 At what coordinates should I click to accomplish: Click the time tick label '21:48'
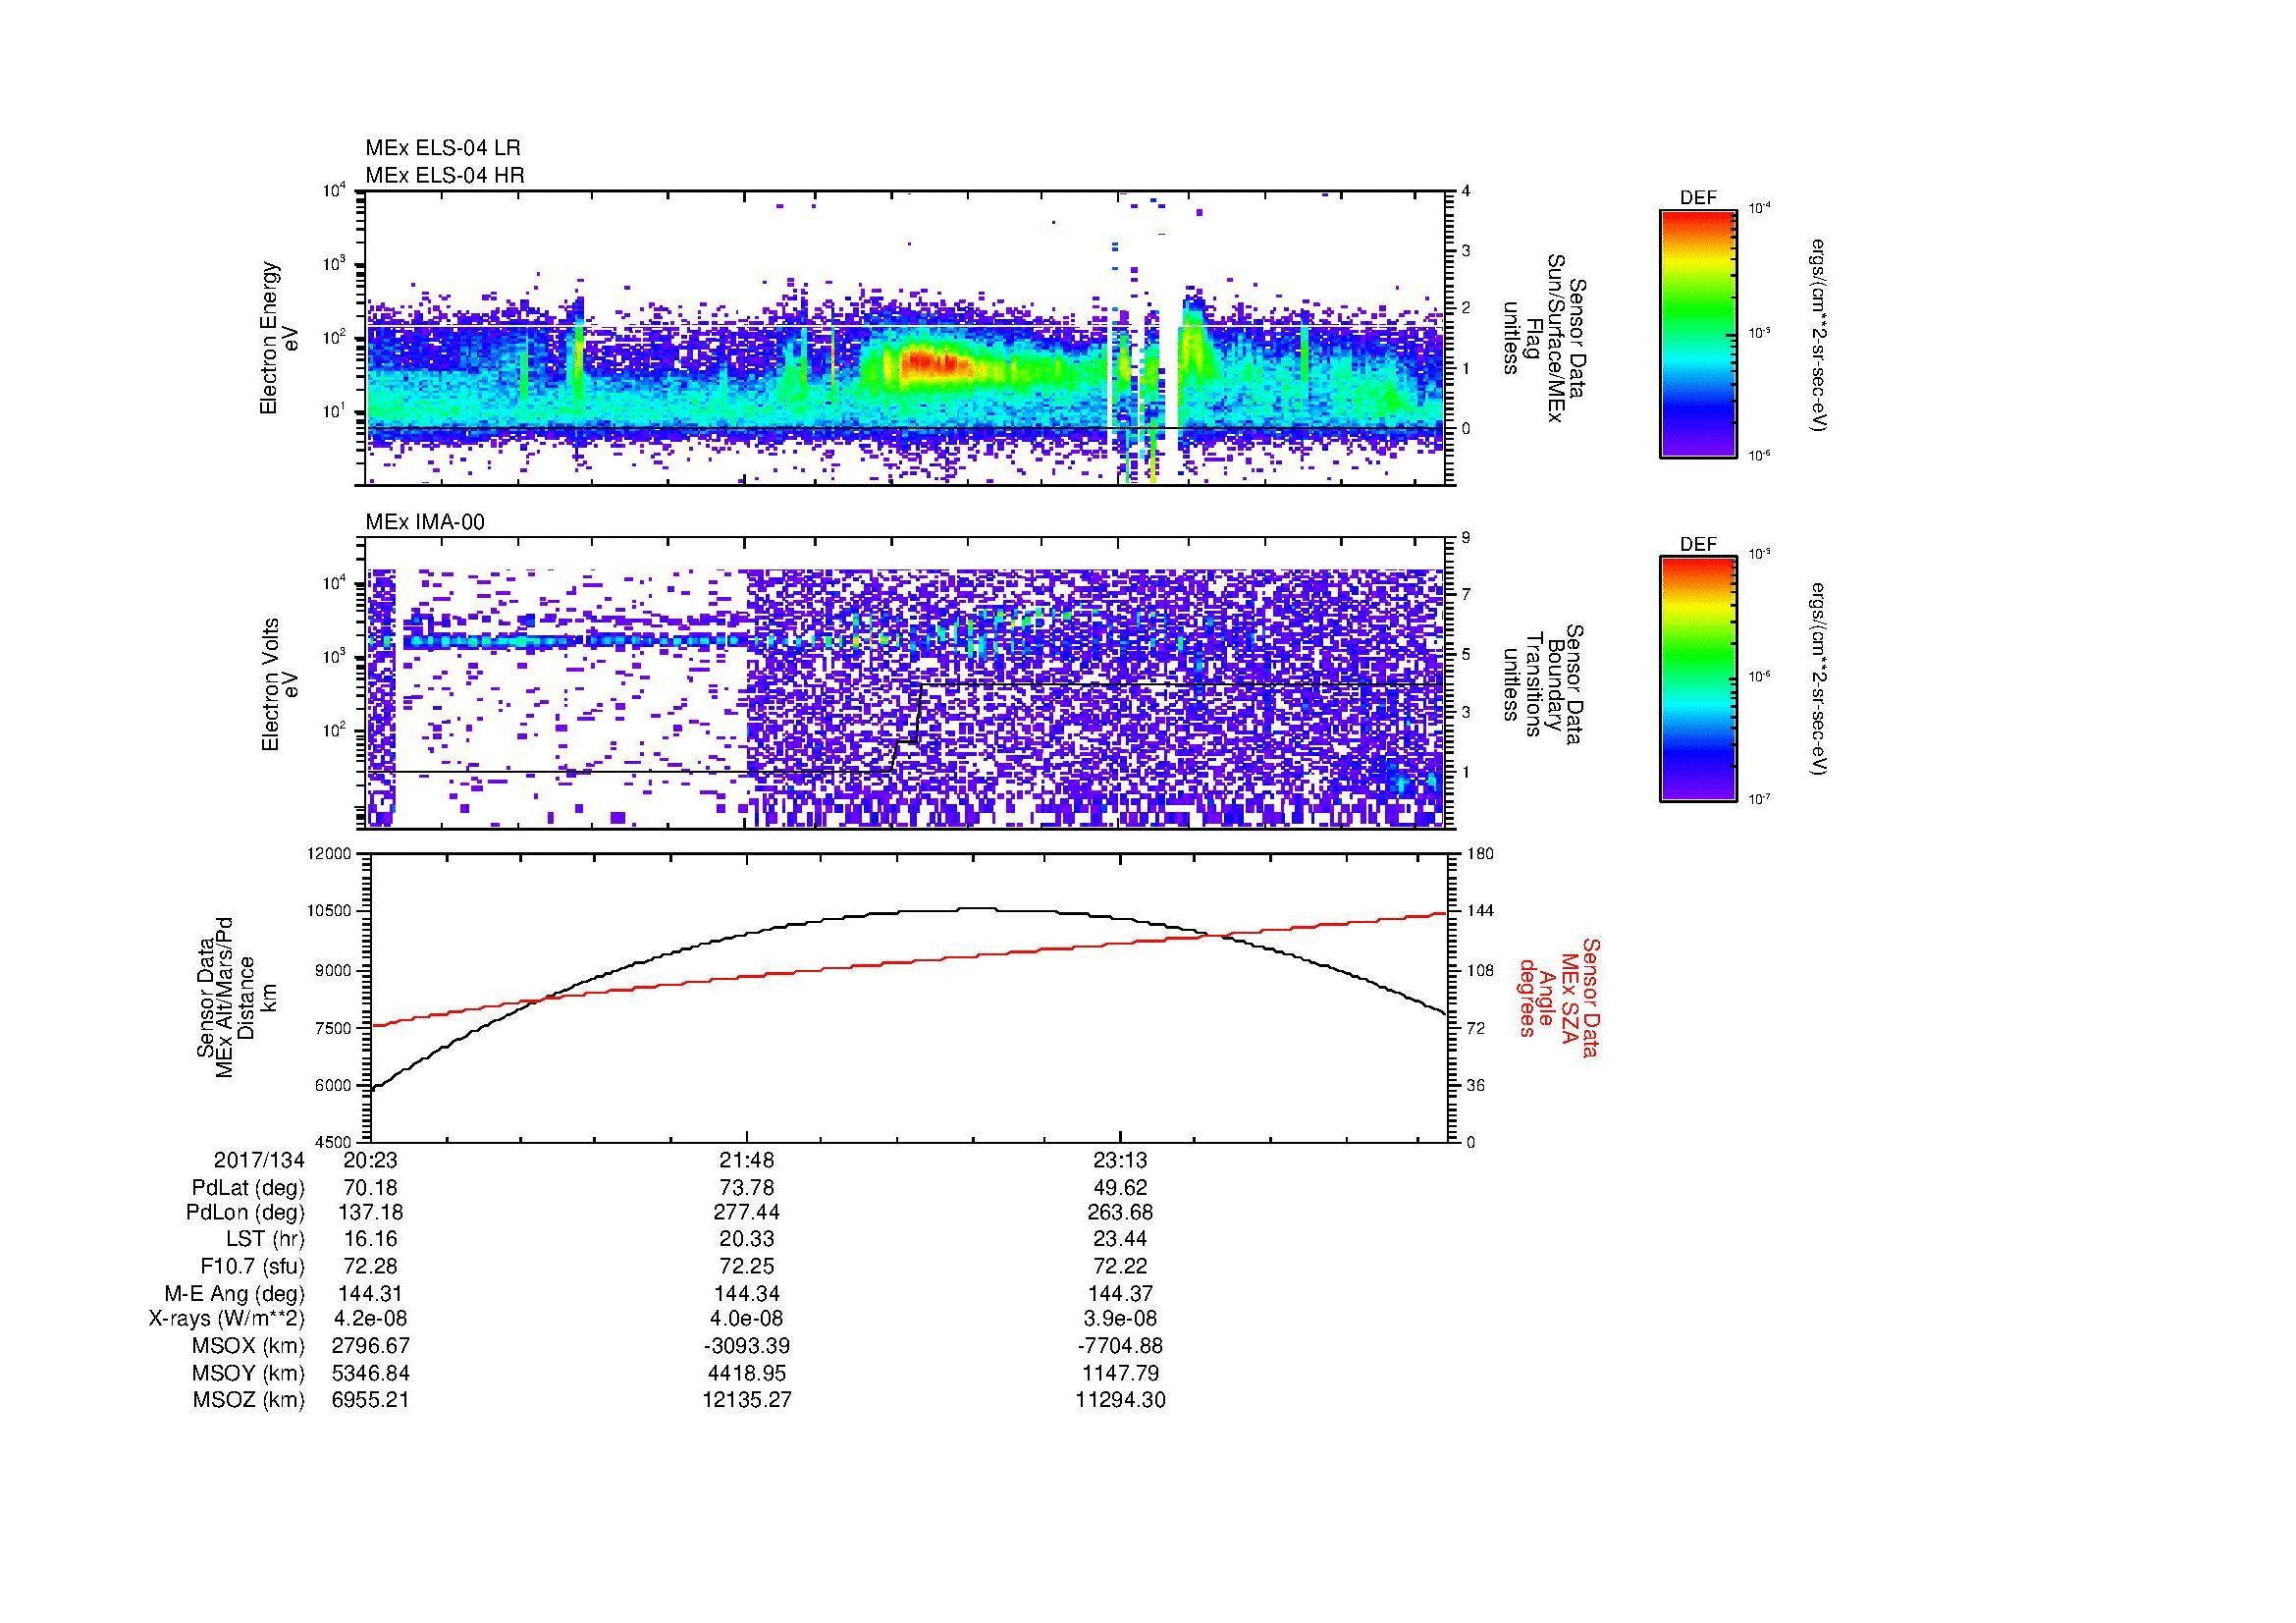(747, 1160)
